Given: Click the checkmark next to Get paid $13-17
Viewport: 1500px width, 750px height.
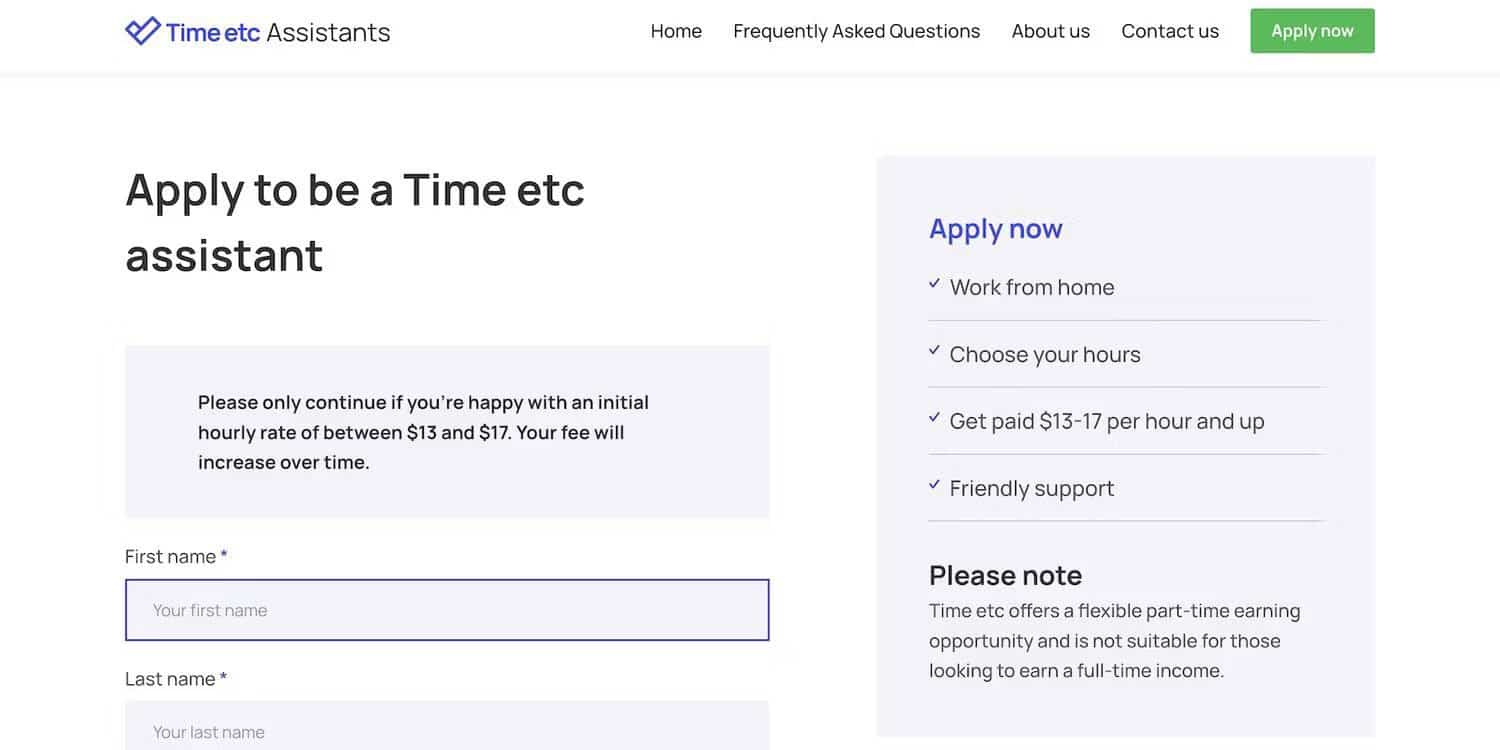Looking at the screenshot, I should point(934,418).
